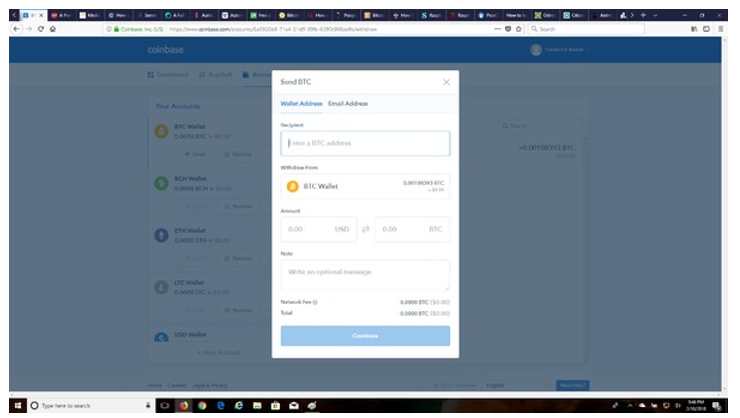This screenshot has height=418, width=740.
Task: Open the English language dropdown
Action: point(517,385)
